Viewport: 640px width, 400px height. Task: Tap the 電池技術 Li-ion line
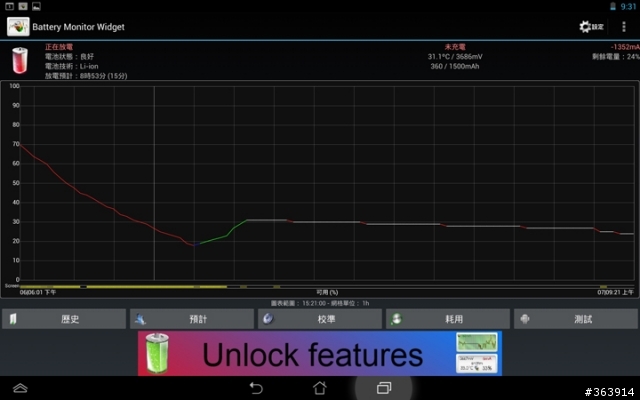click(x=72, y=66)
